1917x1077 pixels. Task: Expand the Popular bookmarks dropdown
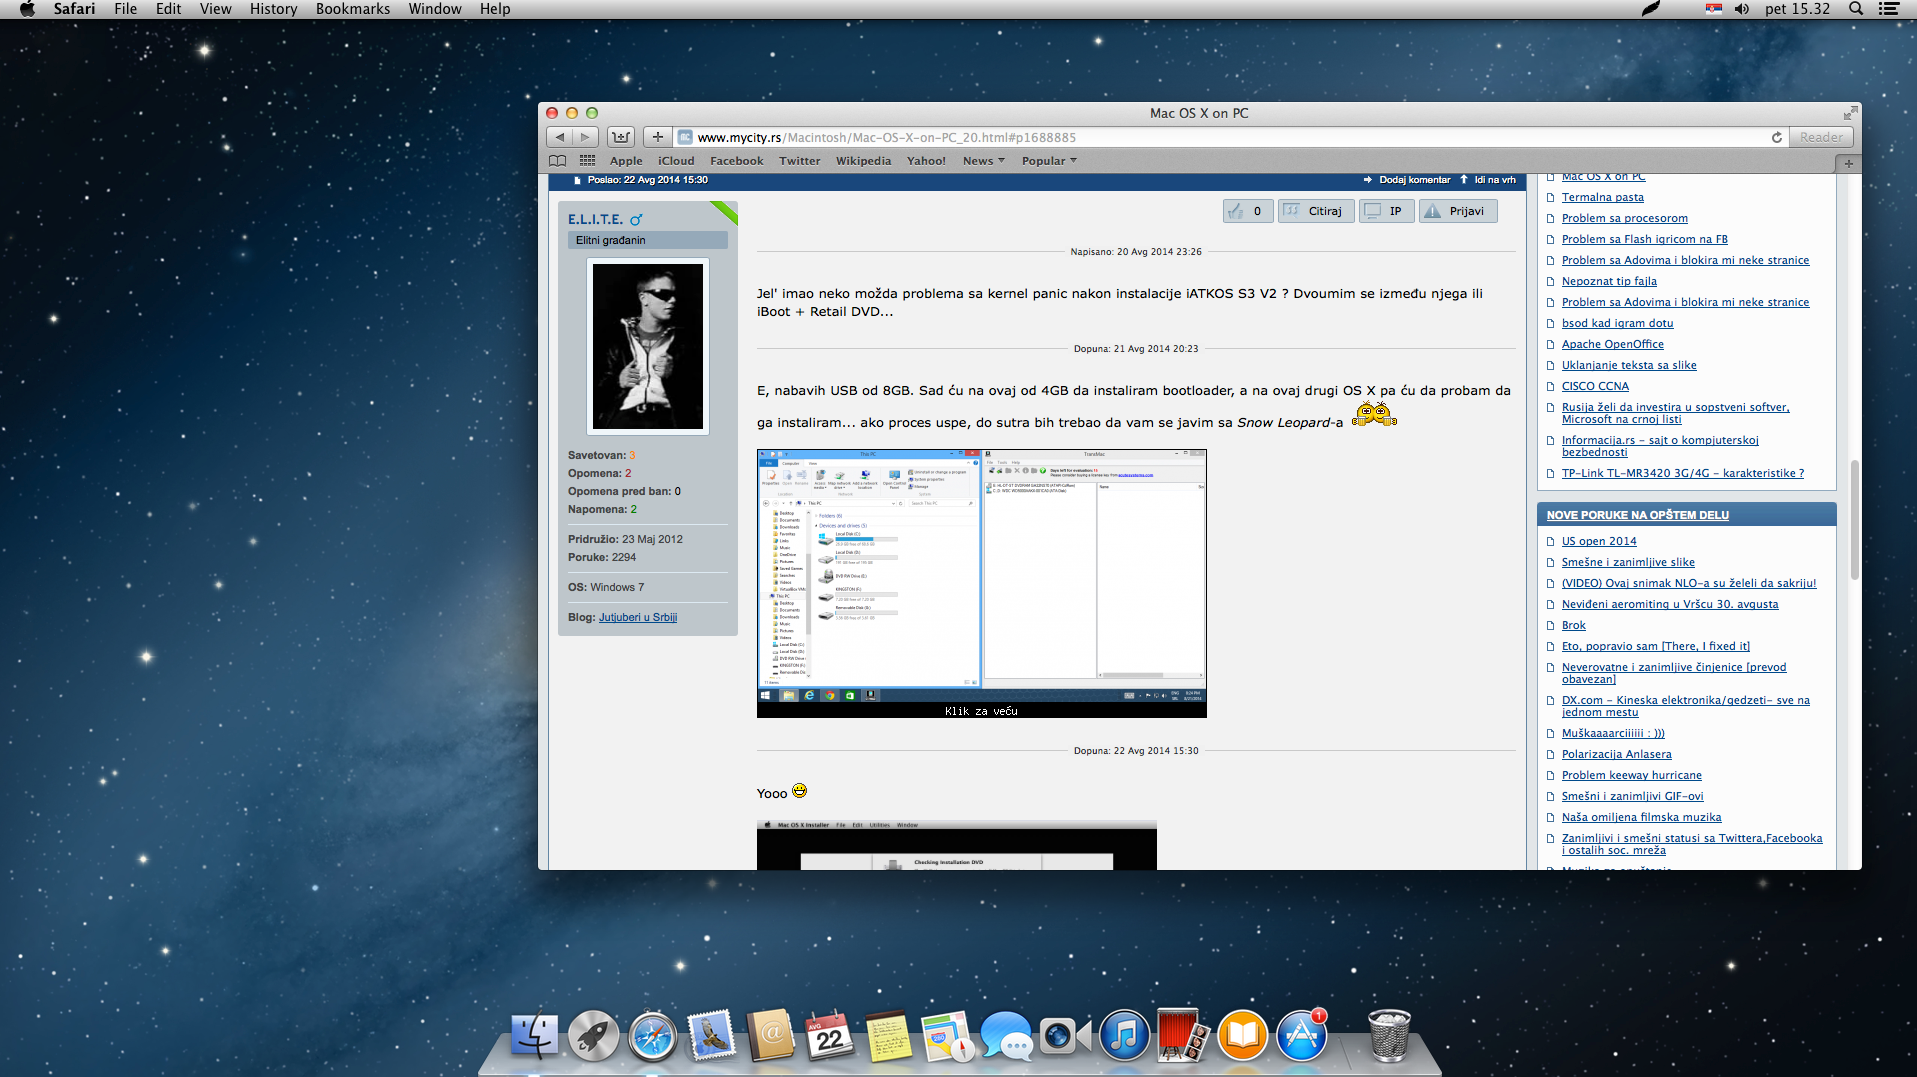1049,161
